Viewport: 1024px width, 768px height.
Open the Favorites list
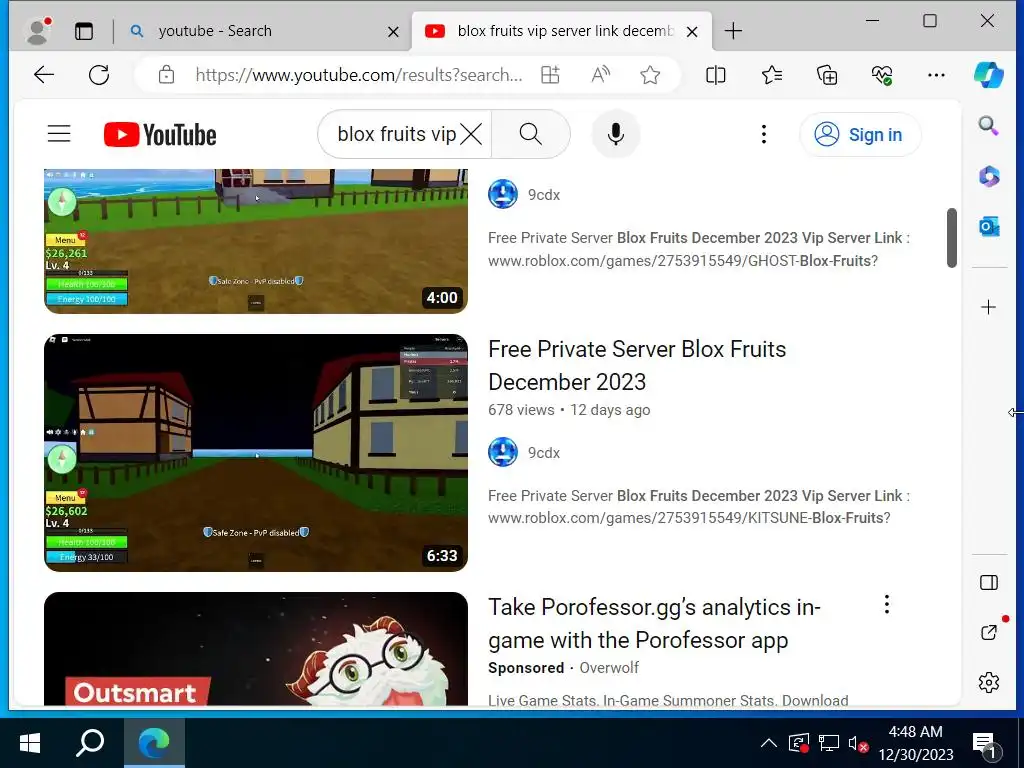(772, 75)
